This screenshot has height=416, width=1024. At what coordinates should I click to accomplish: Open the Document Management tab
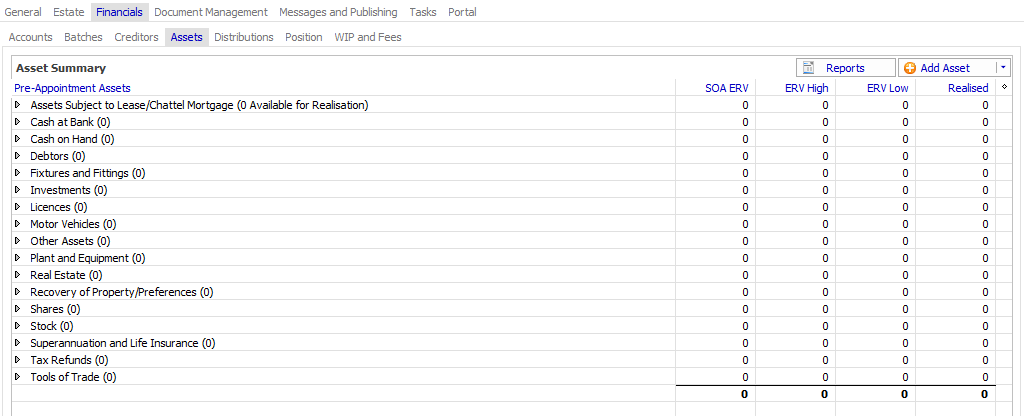[x=210, y=12]
